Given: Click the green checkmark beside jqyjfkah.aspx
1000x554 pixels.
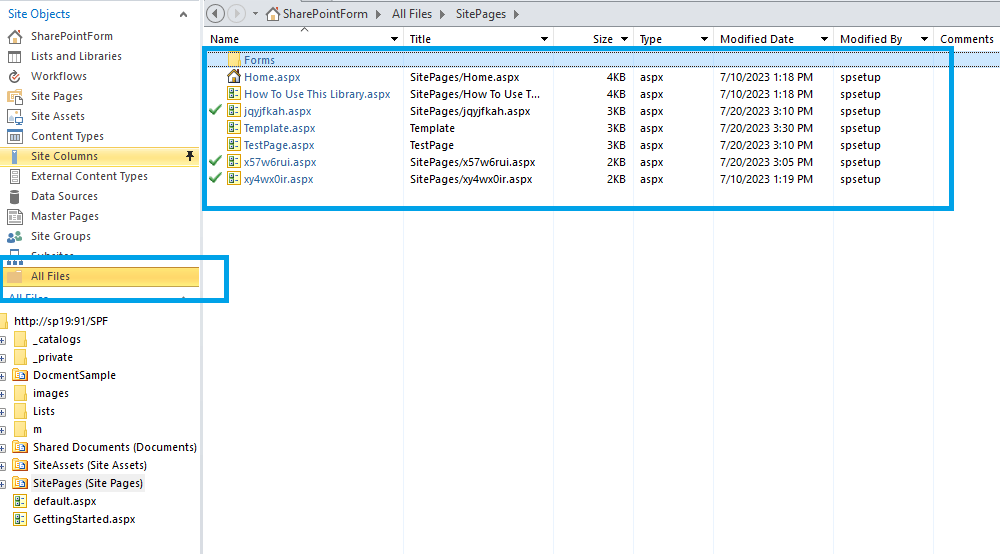Looking at the screenshot, I should [x=216, y=110].
